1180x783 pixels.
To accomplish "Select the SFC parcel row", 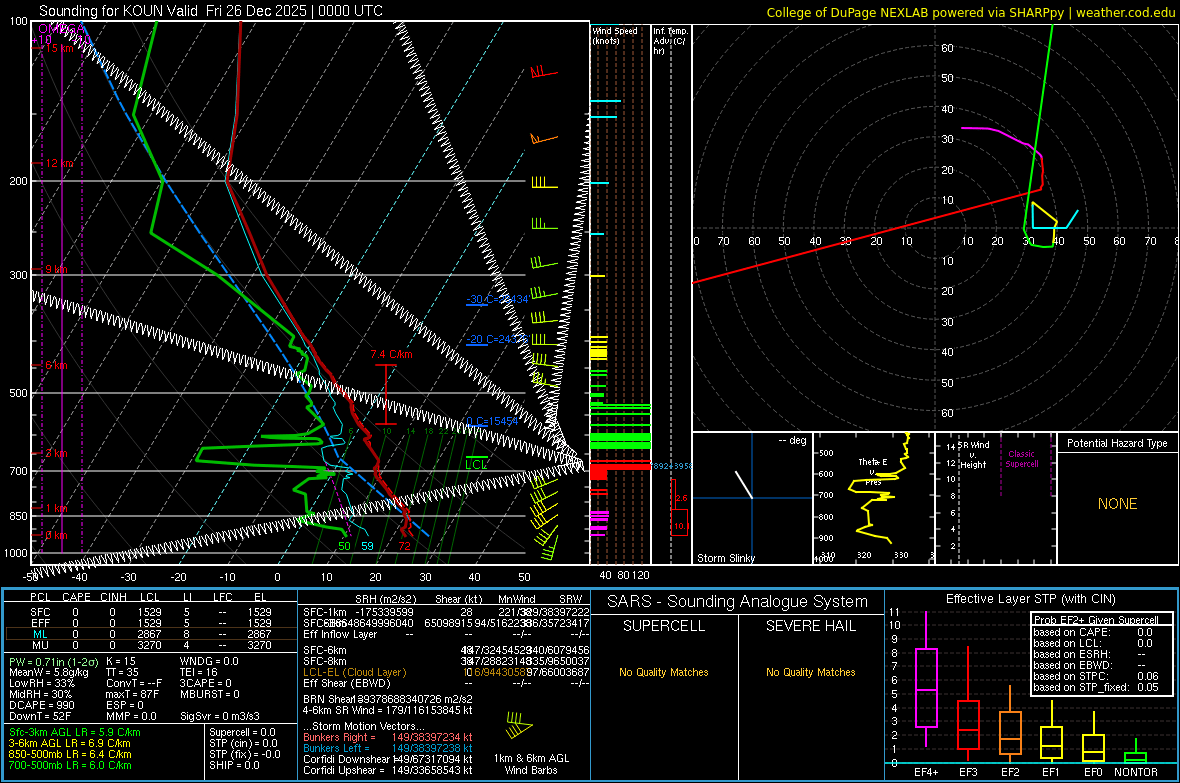I will pyautogui.click(x=151, y=612).
